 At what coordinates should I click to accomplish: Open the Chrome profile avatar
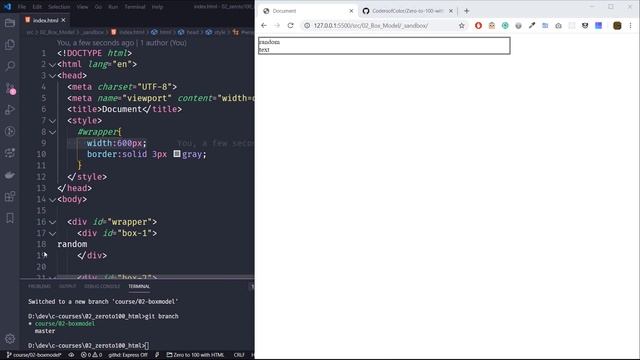click(x=617, y=25)
